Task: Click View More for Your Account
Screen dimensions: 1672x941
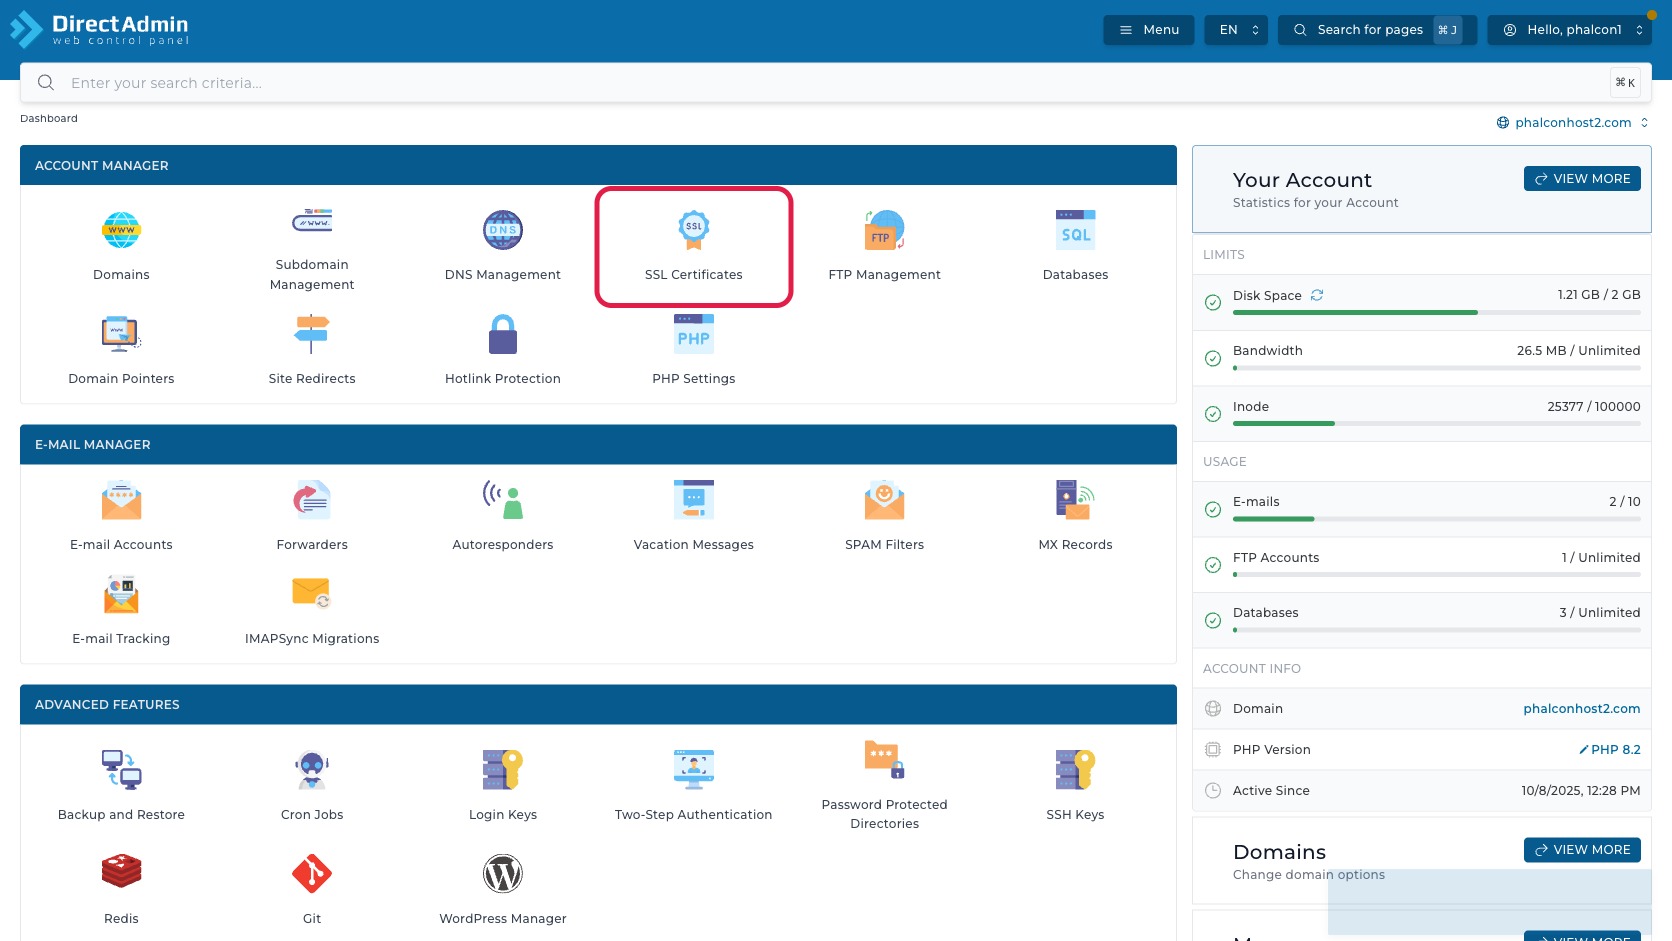Action: [x=1582, y=179]
